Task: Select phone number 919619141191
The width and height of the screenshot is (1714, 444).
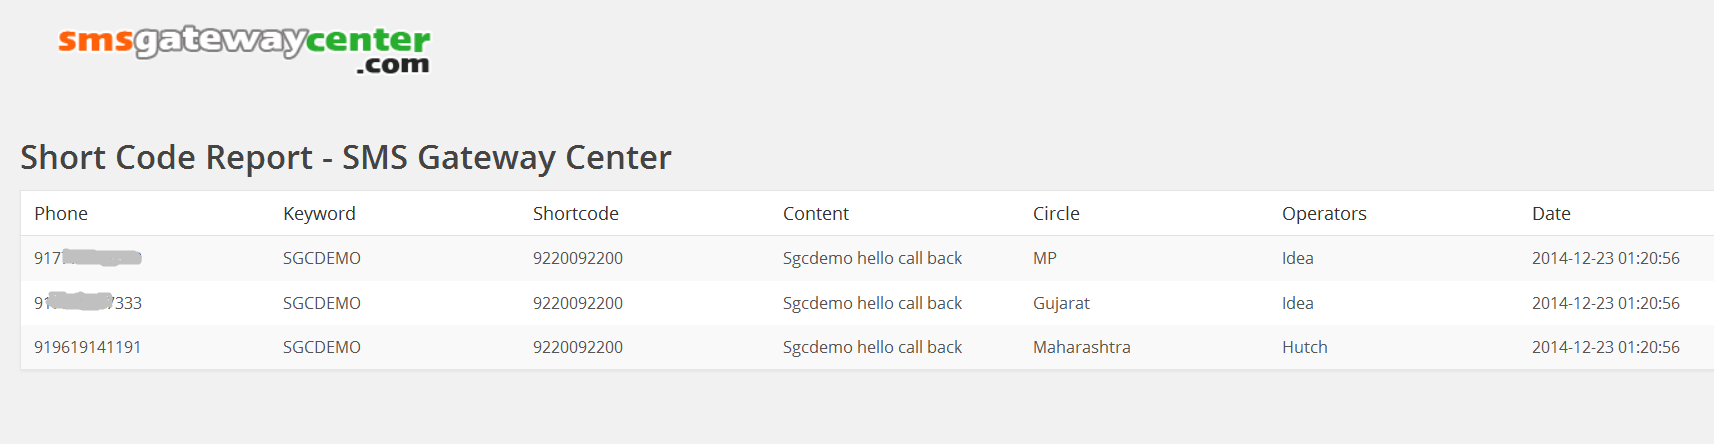Action: click(87, 347)
